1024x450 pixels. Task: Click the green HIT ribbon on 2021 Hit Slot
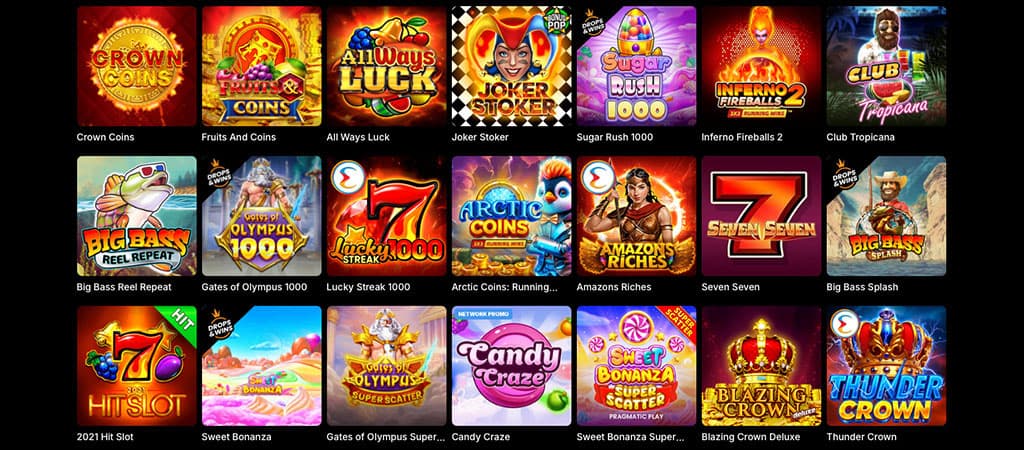click(180, 324)
